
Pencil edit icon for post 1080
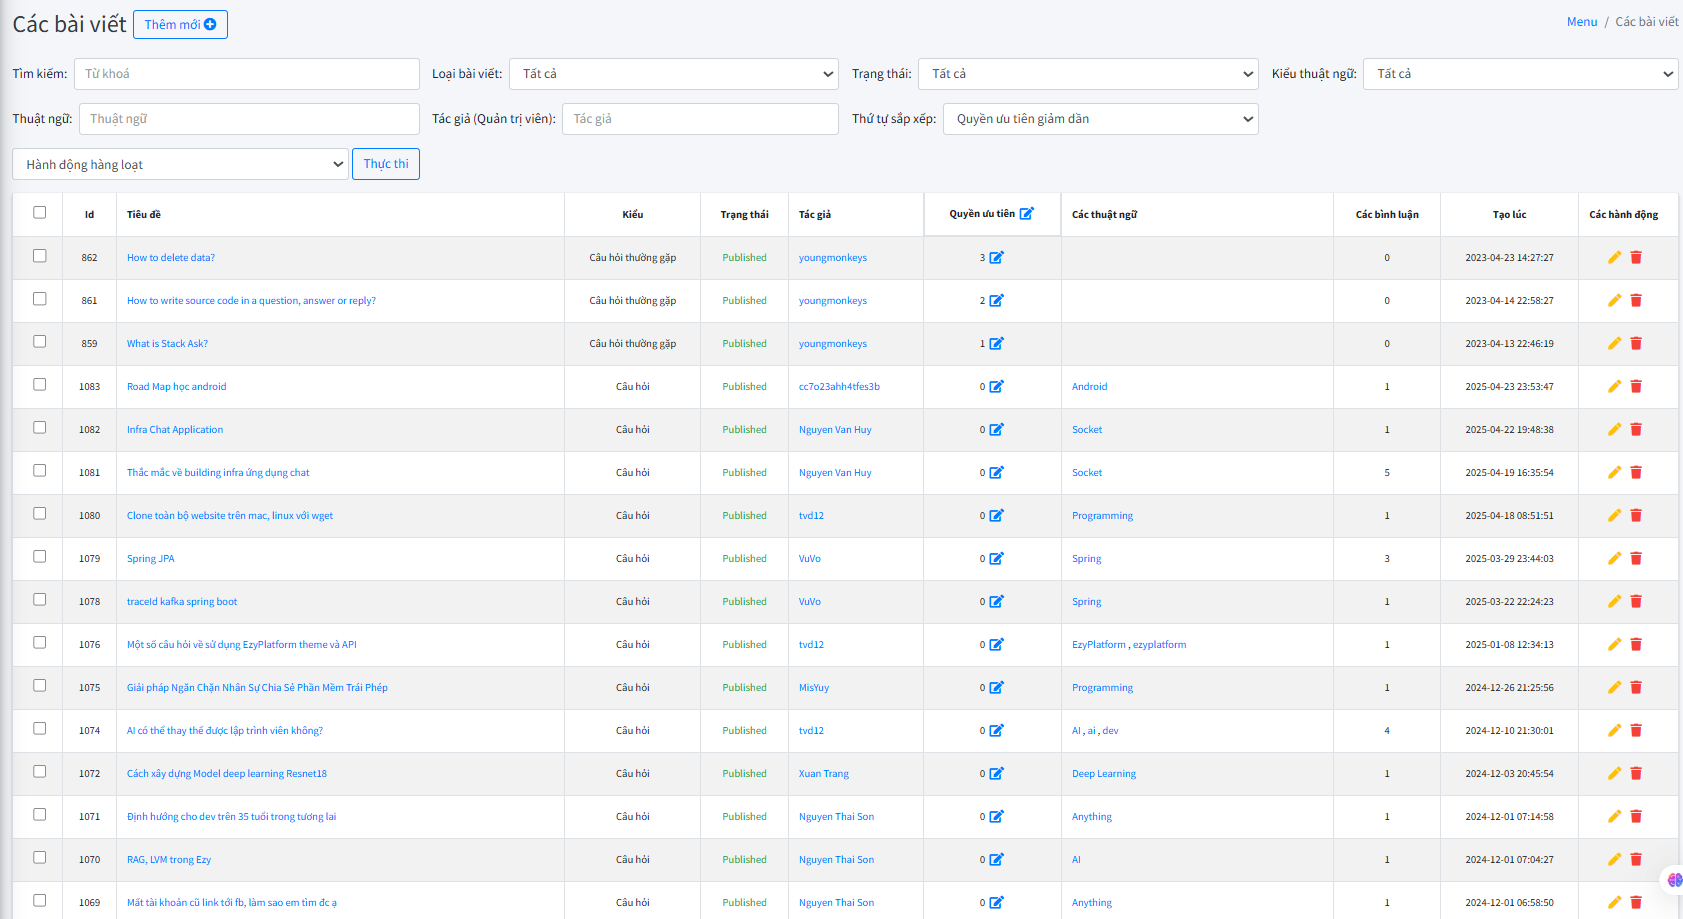[x=1614, y=515]
